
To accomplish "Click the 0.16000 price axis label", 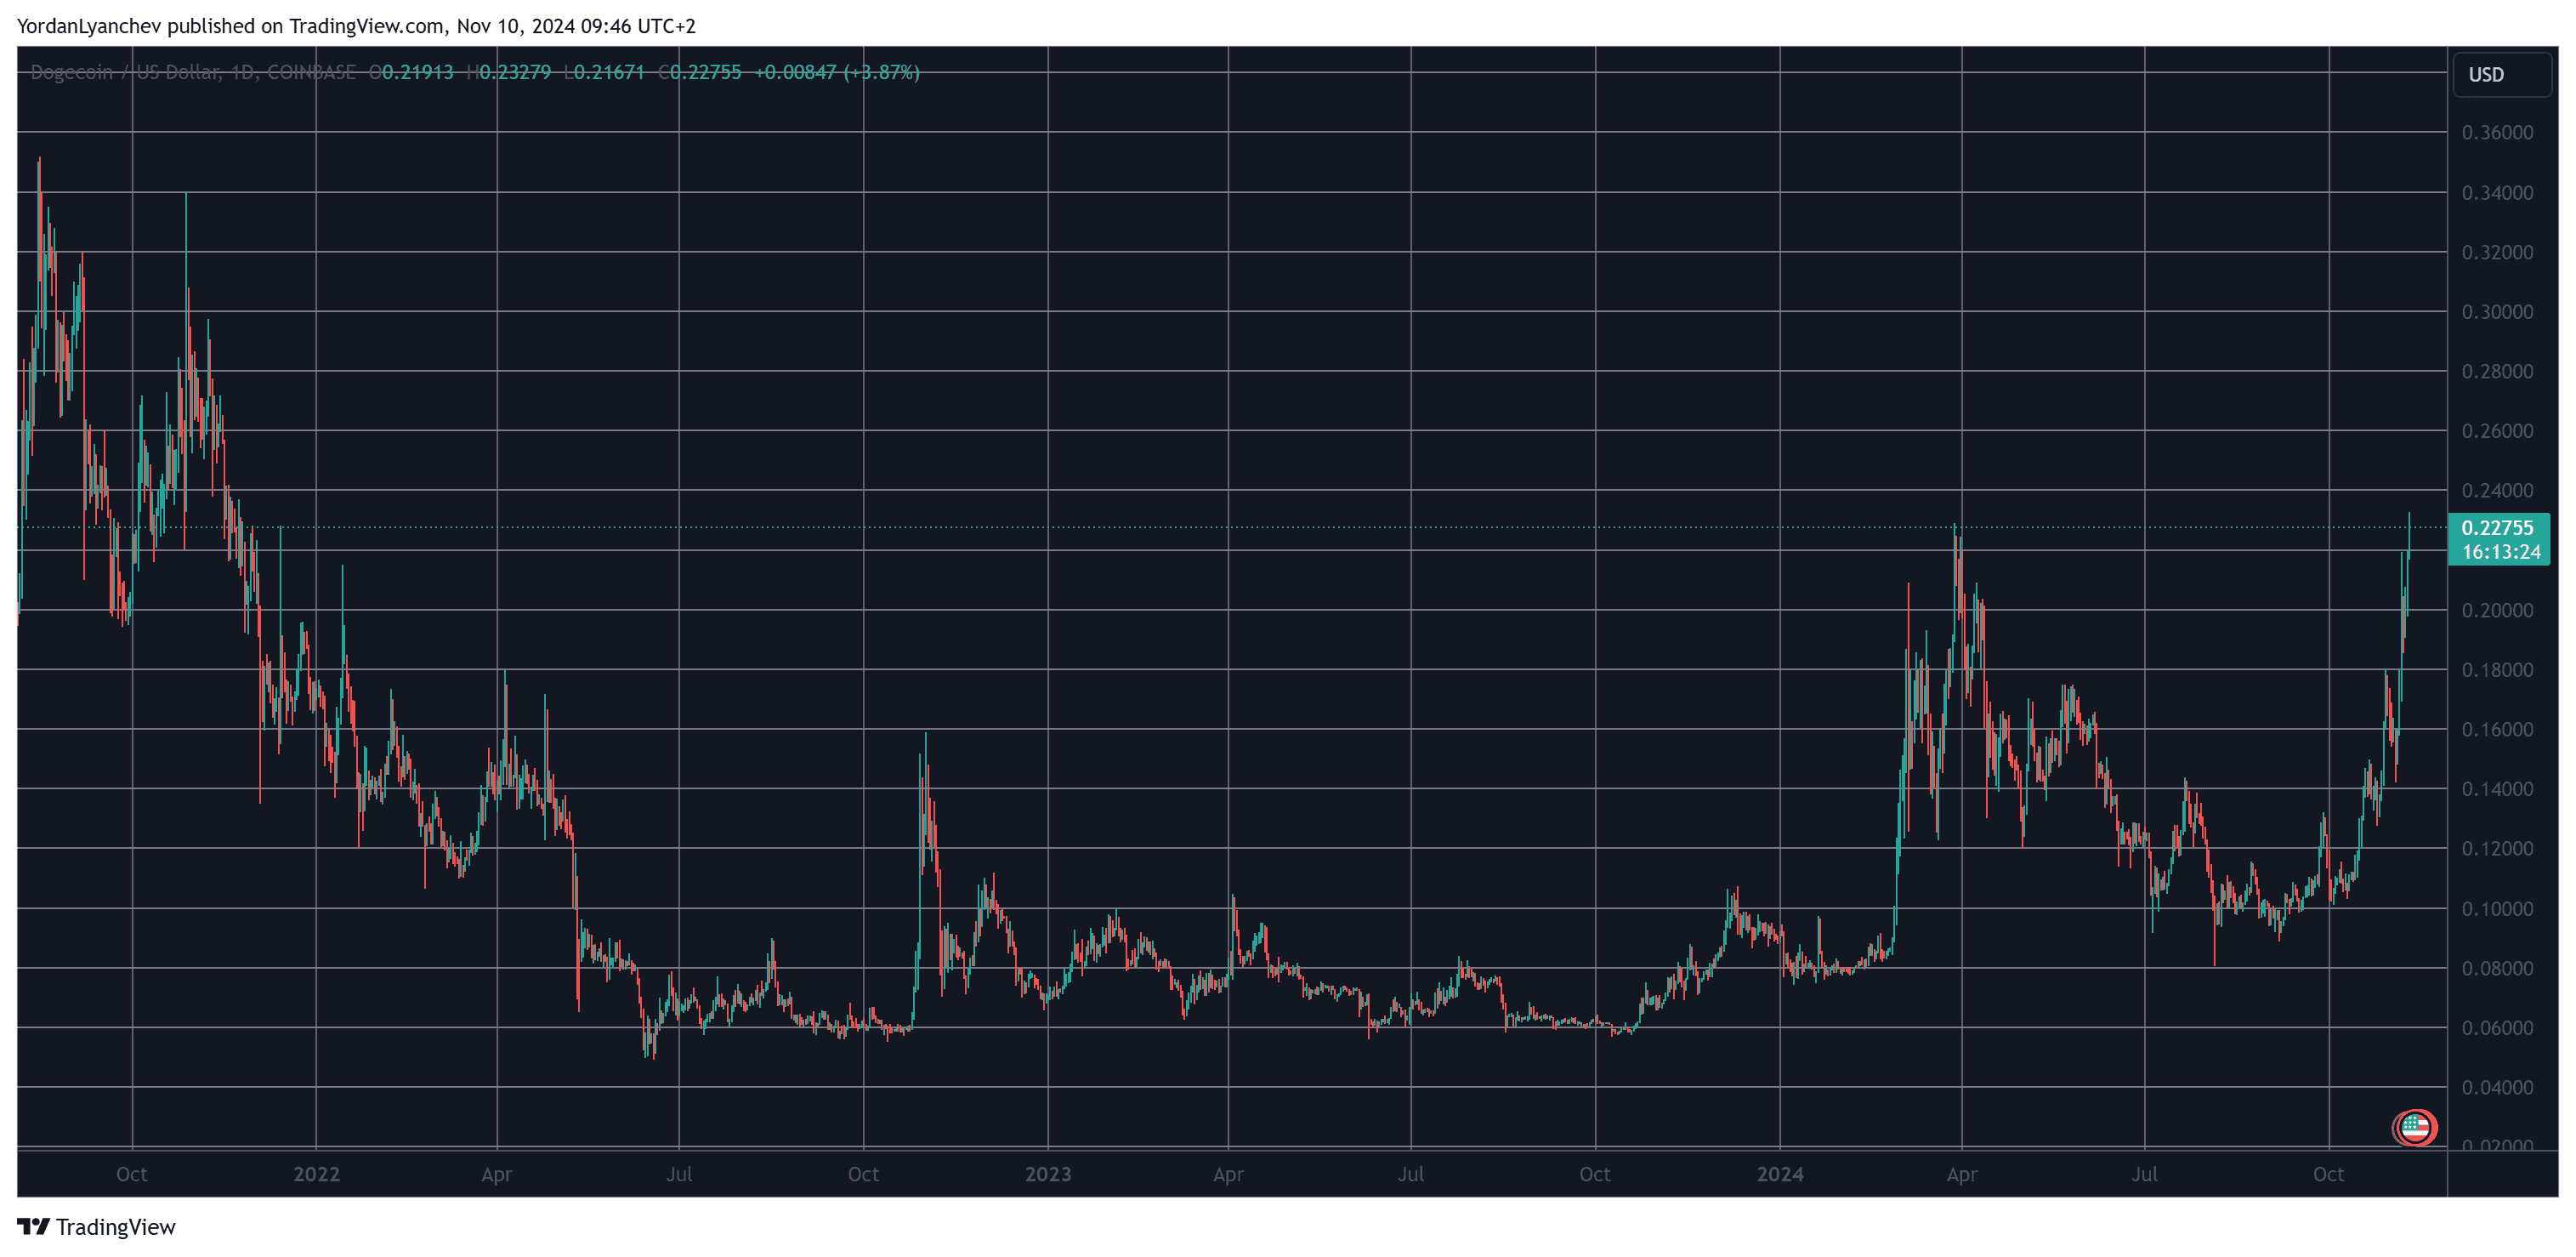I will click(2497, 730).
